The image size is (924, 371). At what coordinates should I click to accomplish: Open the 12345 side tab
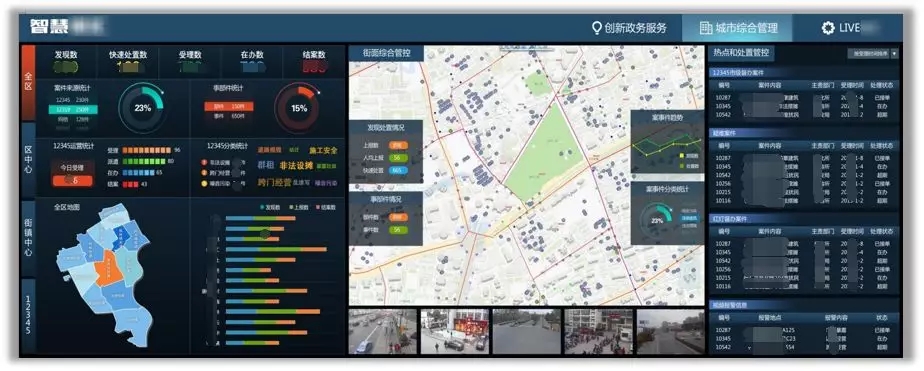coord(28,314)
